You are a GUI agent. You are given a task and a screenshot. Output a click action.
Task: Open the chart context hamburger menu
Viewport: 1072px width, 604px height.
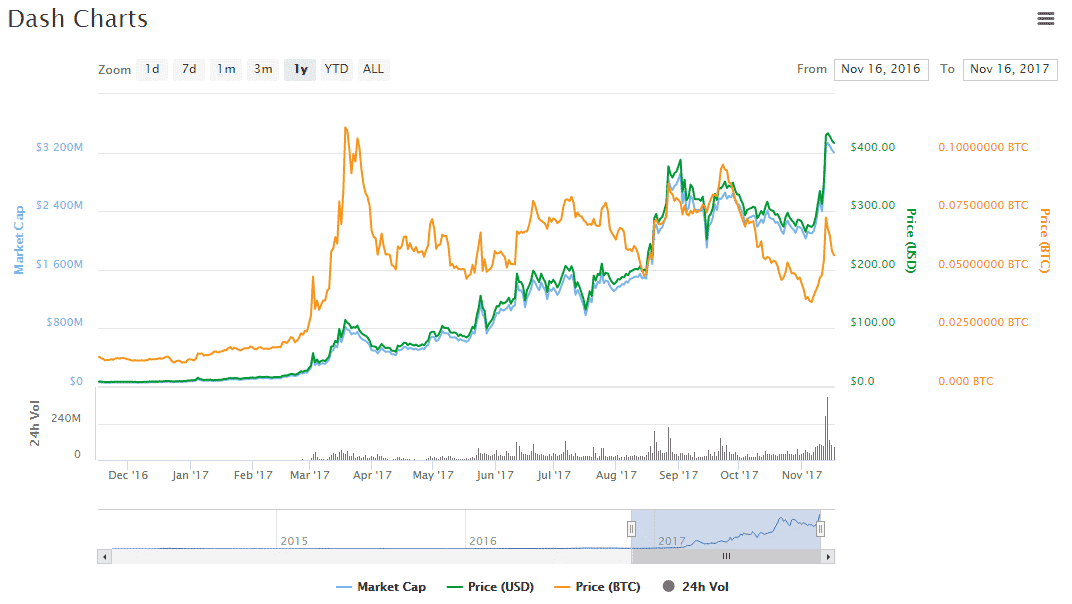1045,18
